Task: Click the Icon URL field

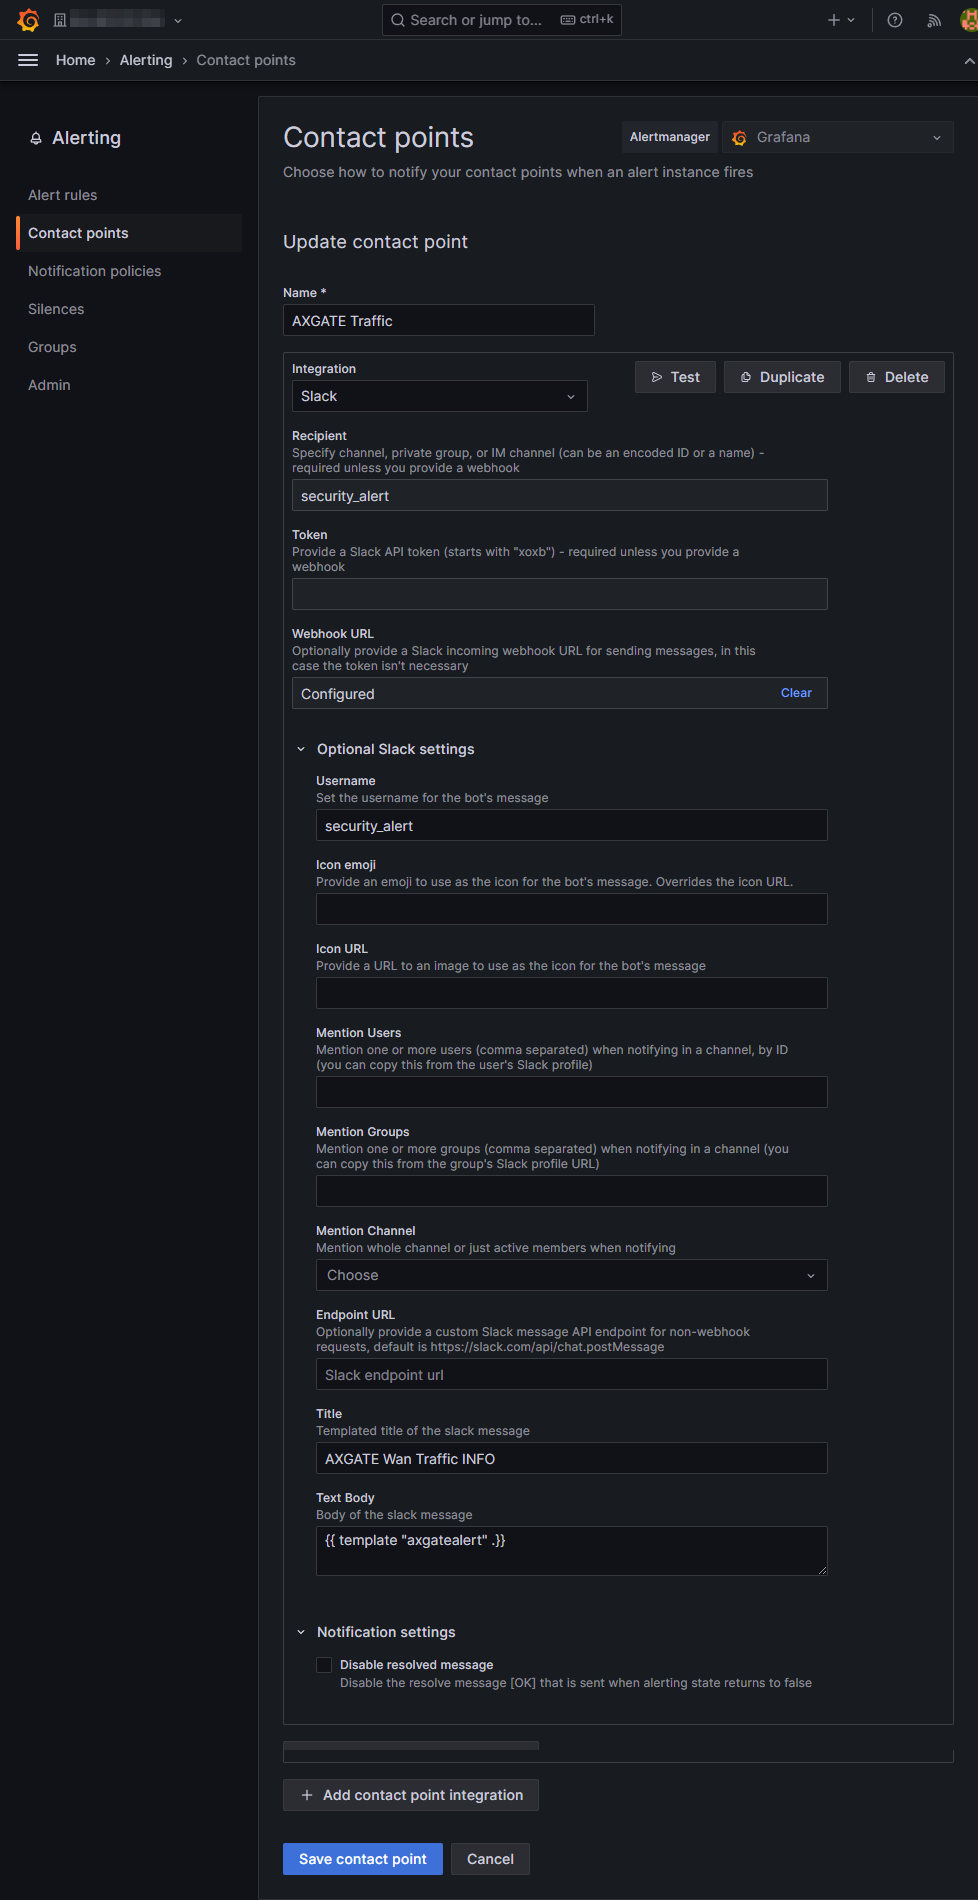Action: (x=572, y=993)
